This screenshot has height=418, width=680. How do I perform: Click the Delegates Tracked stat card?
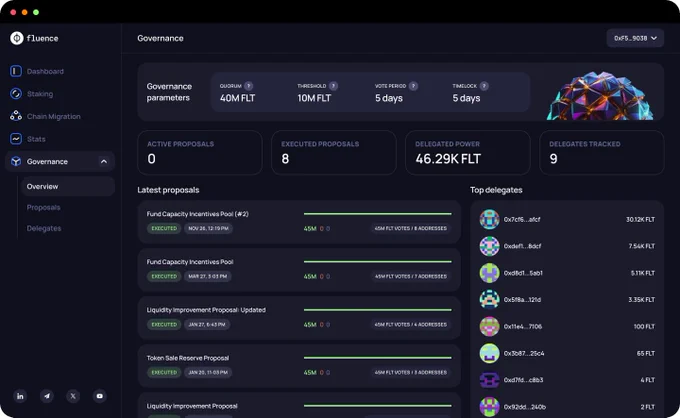click(x=602, y=153)
